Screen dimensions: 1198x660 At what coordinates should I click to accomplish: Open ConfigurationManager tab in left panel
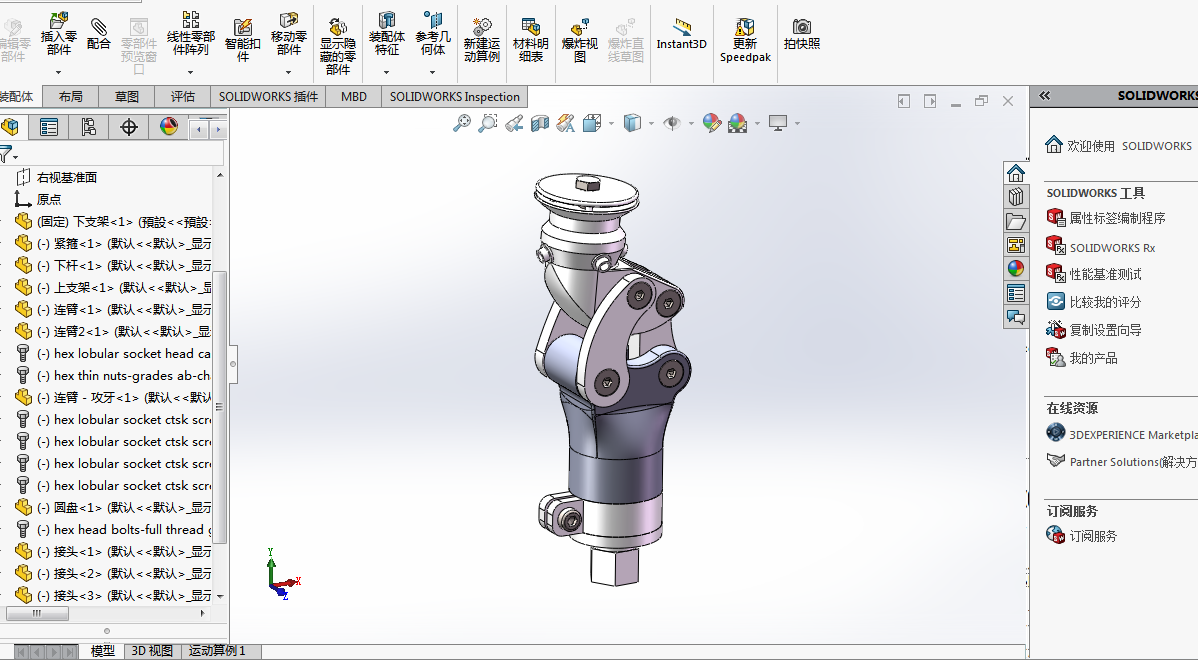coord(89,127)
